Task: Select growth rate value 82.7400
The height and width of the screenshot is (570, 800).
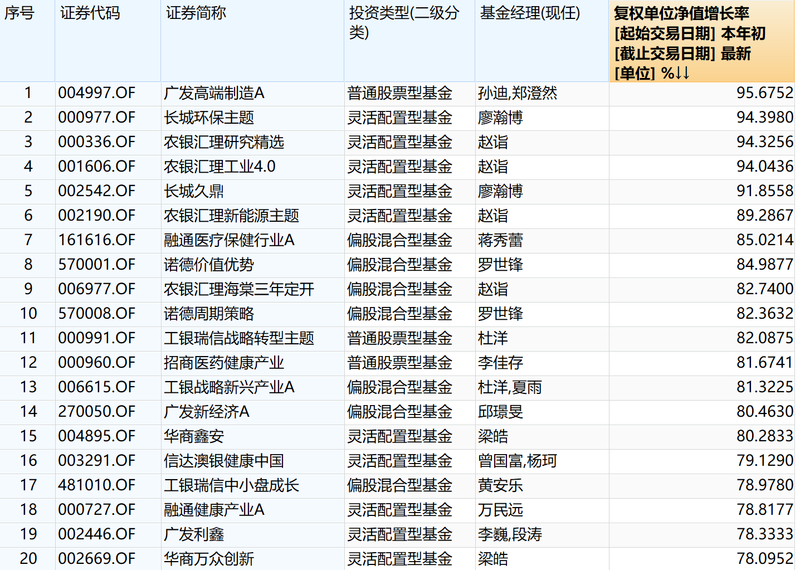Action: [765, 289]
